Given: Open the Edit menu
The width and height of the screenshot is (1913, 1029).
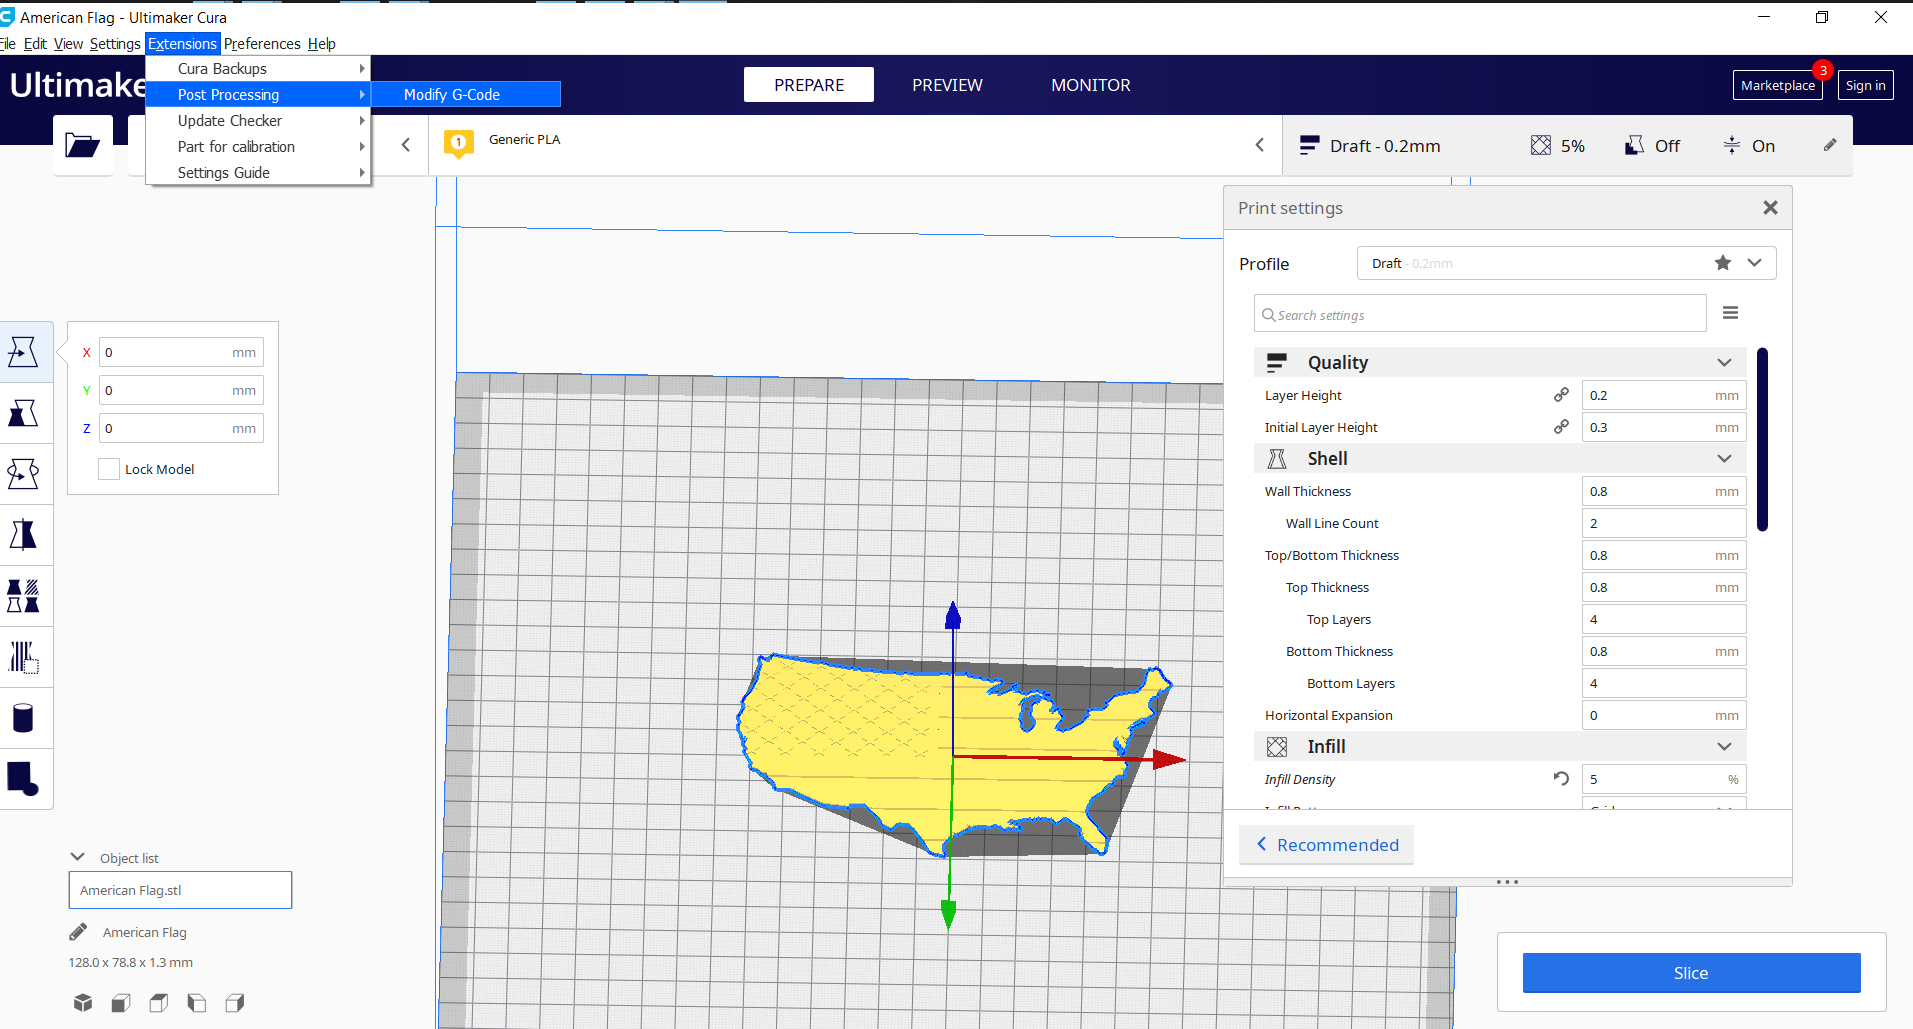Looking at the screenshot, I should tap(35, 43).
